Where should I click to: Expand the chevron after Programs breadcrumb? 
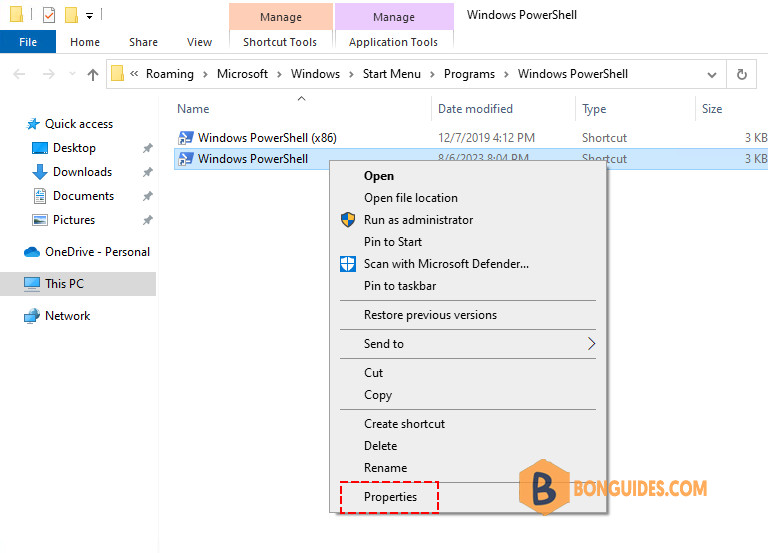coord(506,74)
